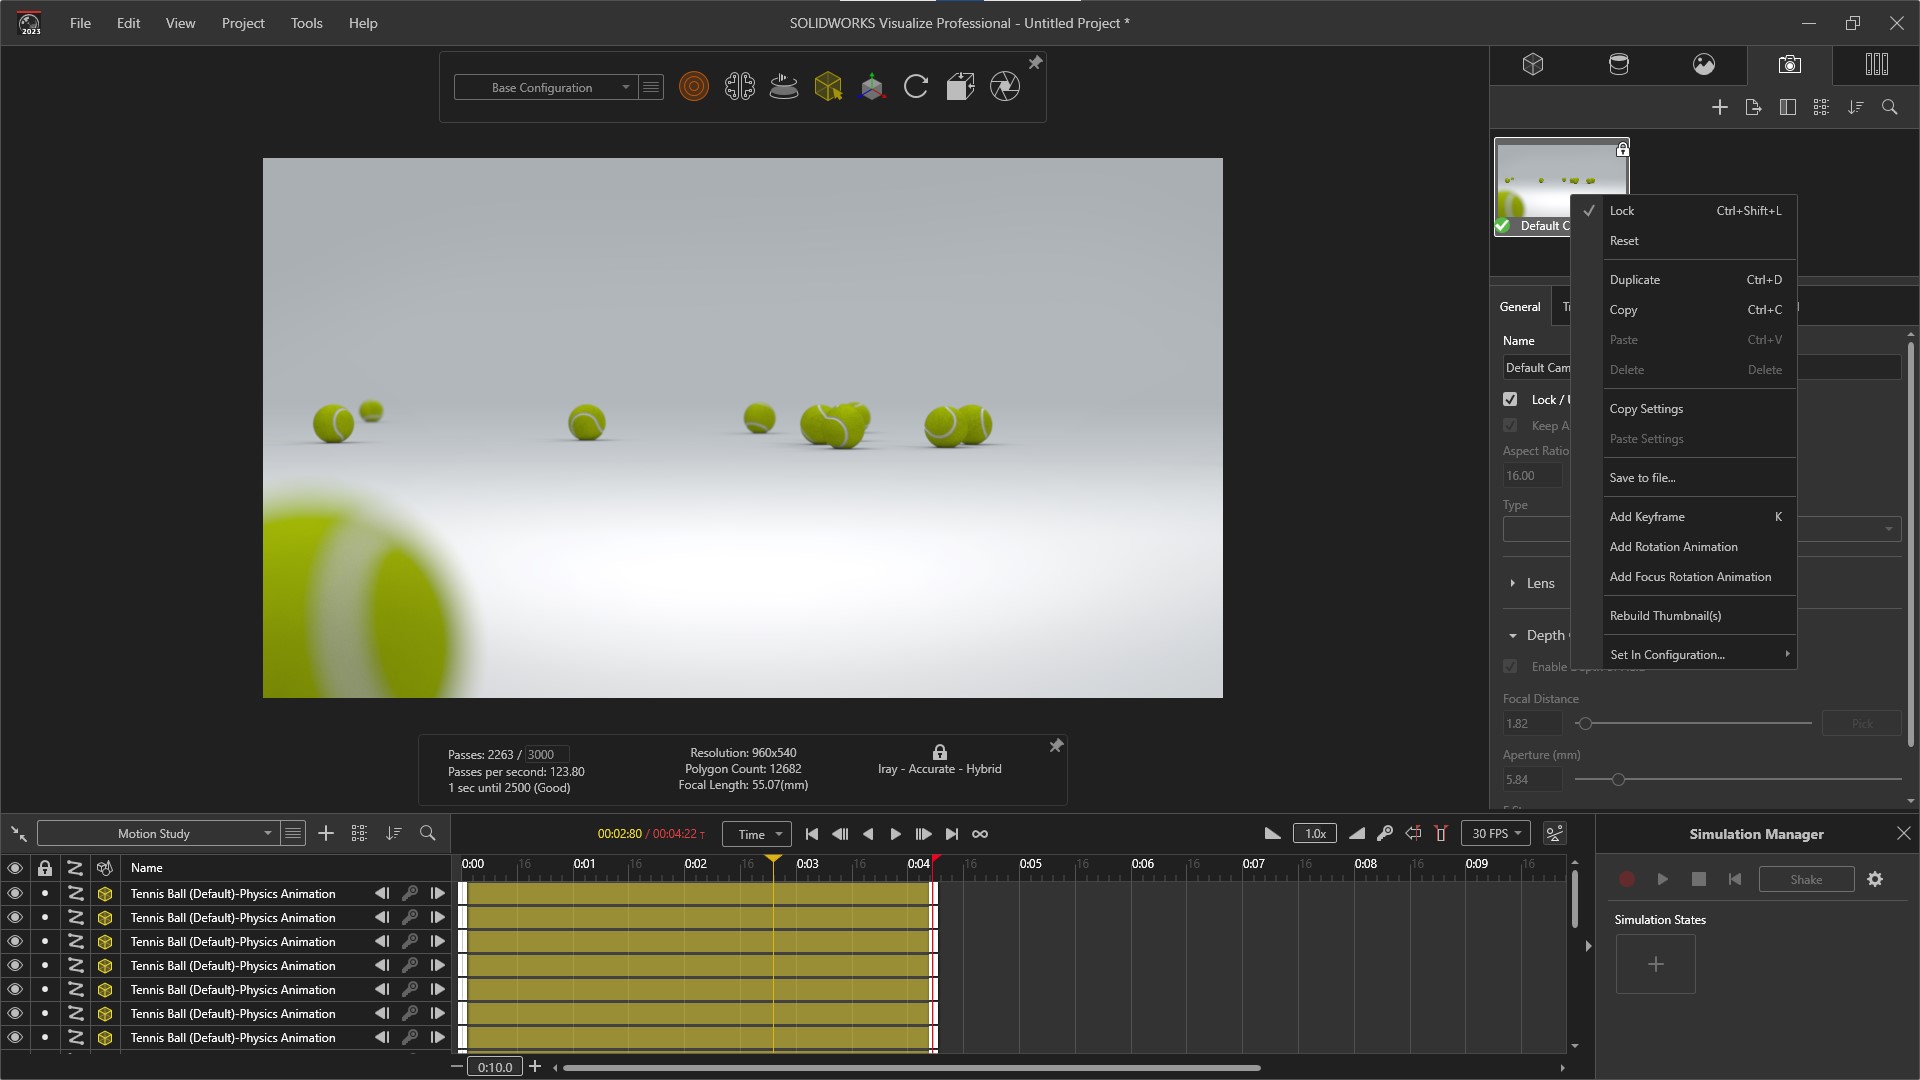Select the Models cube panel icon
Screen dimensions: 1920x1080
pos(1534,64)
